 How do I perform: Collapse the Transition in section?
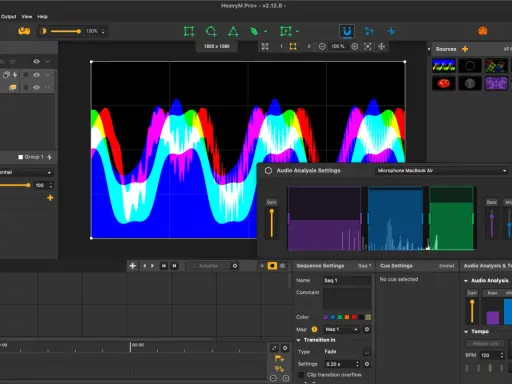pos(298,340)
